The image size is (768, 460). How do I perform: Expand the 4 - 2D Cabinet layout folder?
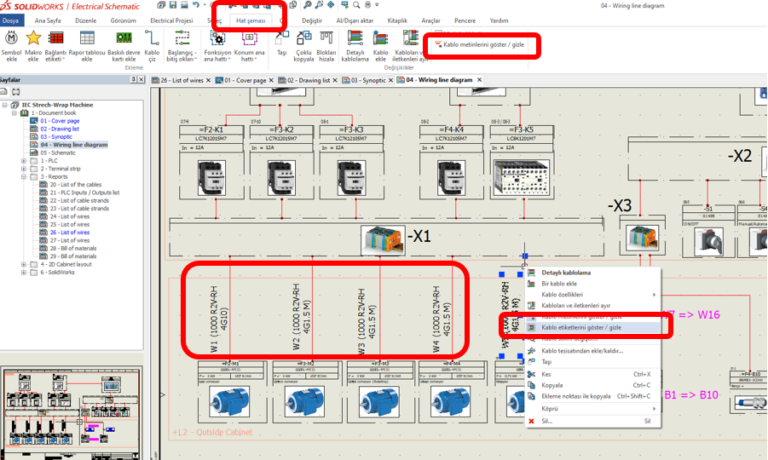24,265
